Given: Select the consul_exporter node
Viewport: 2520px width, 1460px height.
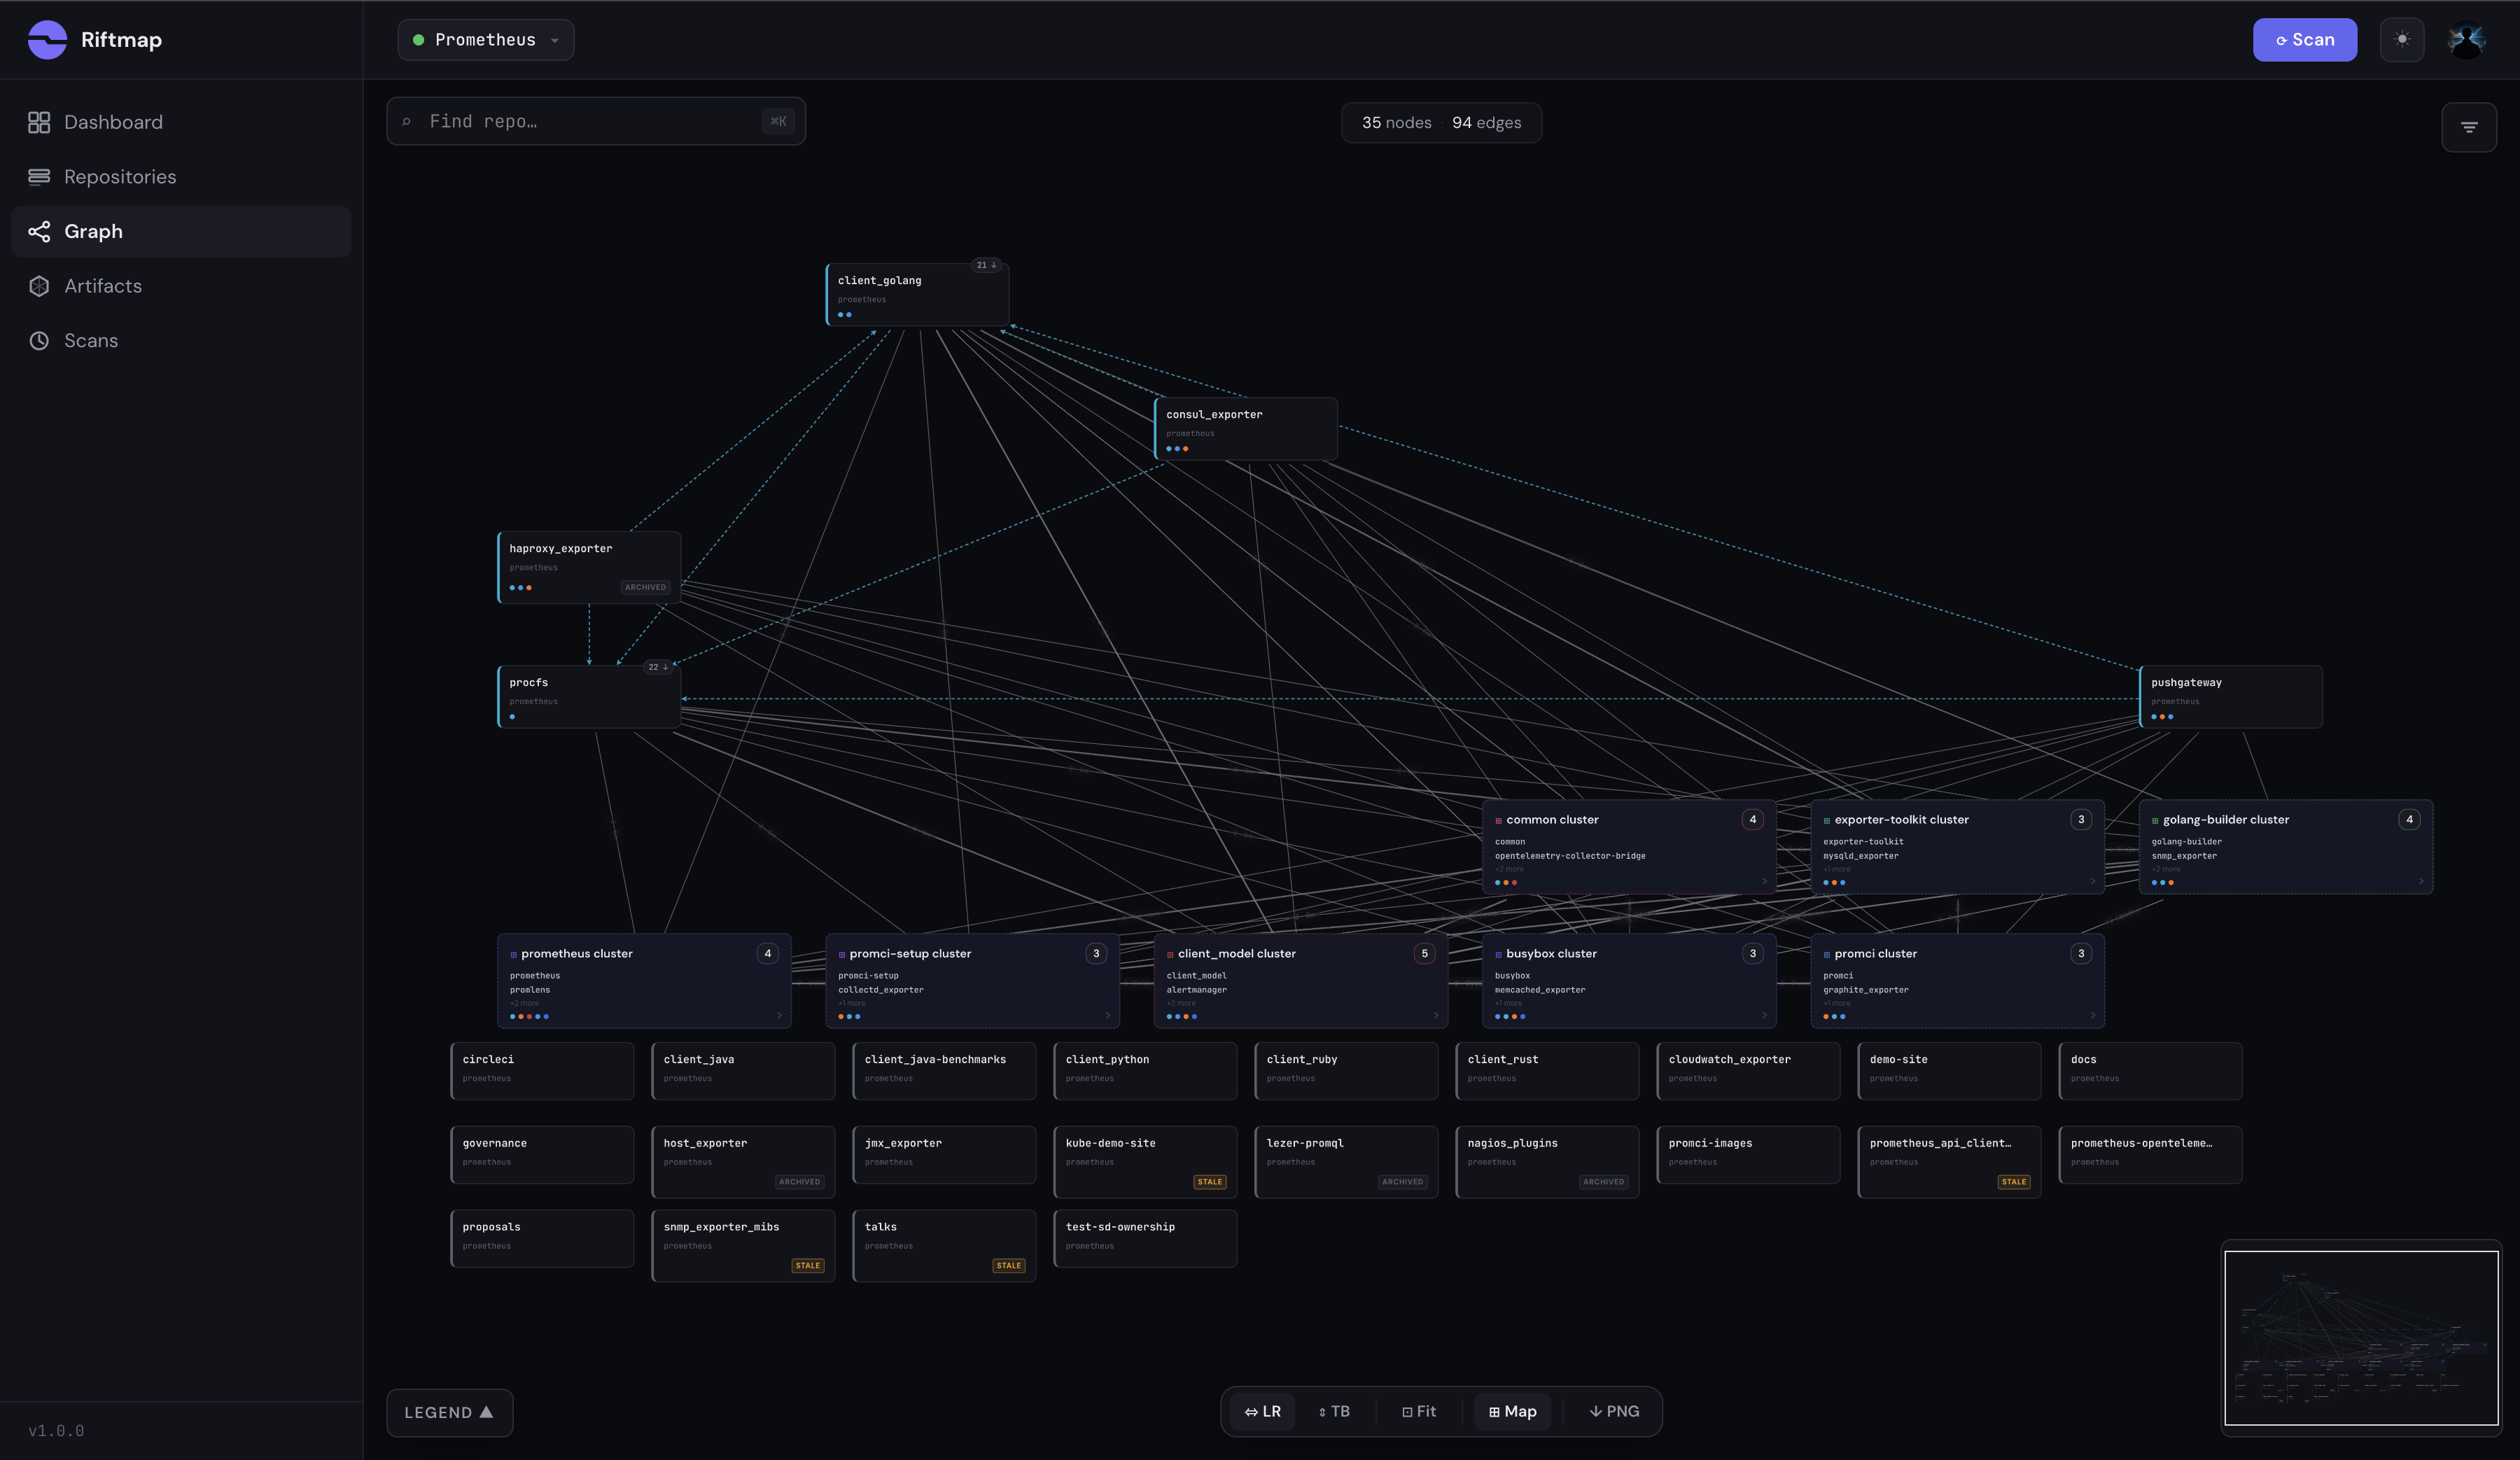Looking at the screenshot, I should (1245, 429).
